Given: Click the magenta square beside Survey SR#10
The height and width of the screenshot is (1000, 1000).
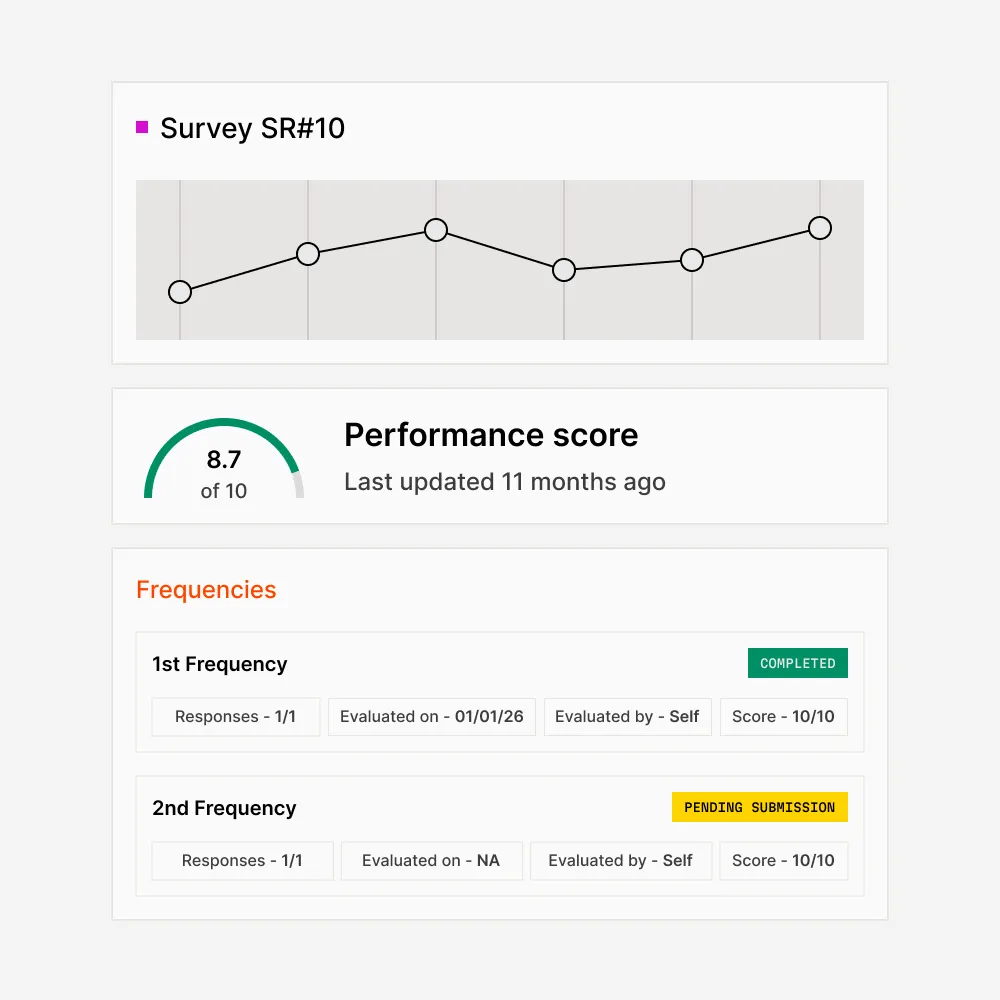Looking at the screenshot, I should [142, 127].
